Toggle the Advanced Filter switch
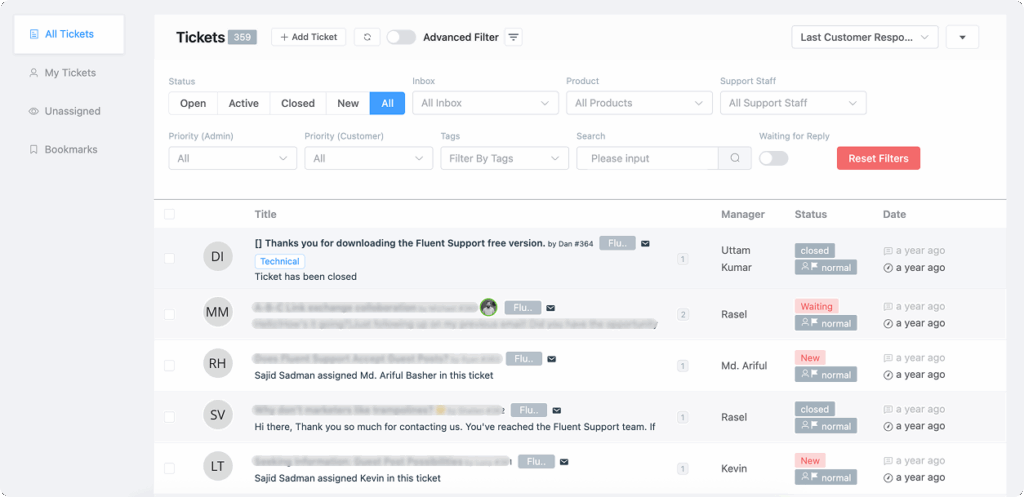The width and height of the screenshot is (1024, 497). coord(401,37)
